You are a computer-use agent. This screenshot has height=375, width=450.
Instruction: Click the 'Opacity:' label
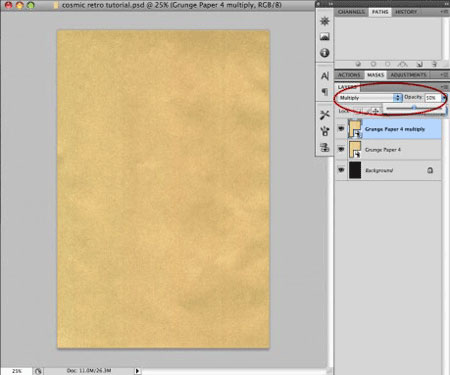coord(413,97)
